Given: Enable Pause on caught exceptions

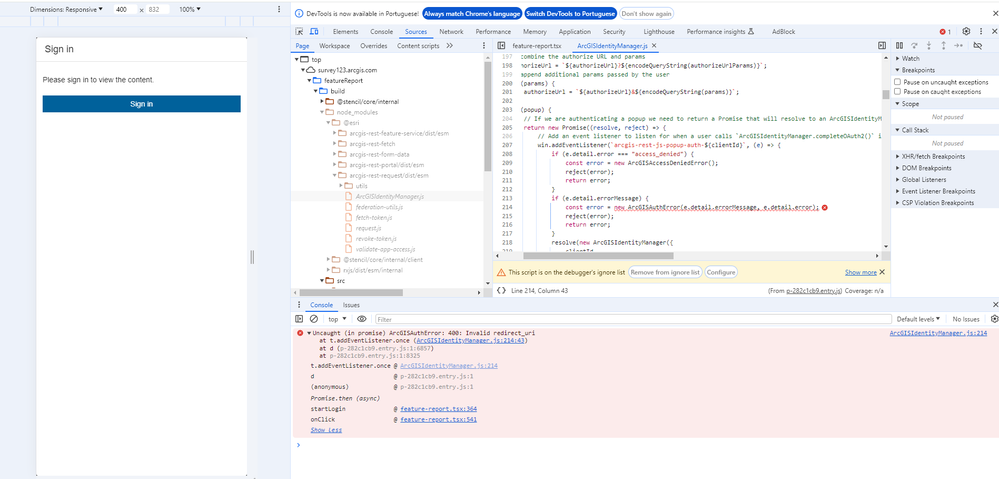Looking at the screenshot, I should point(897,92).
